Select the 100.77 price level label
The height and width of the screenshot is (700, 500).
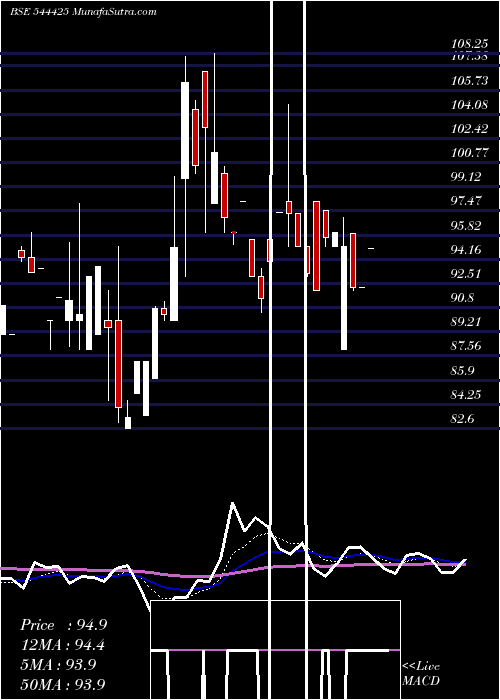(x=469, y=153)
